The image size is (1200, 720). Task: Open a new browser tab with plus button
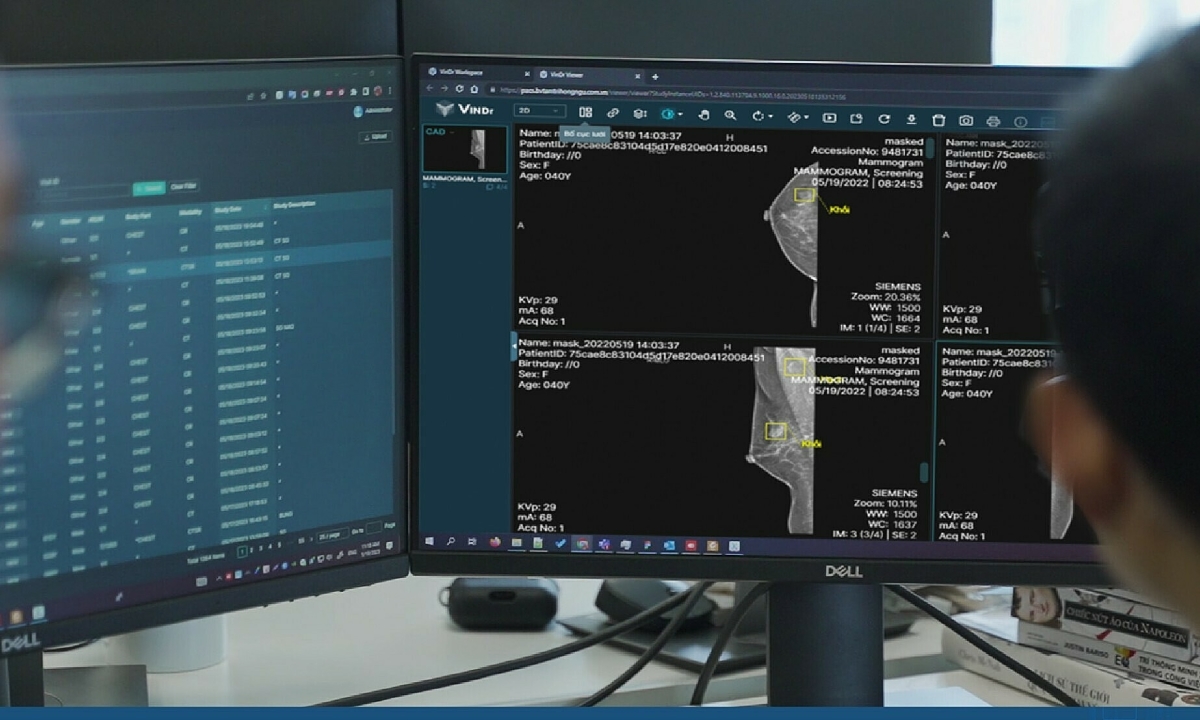[x=655, y=76]
